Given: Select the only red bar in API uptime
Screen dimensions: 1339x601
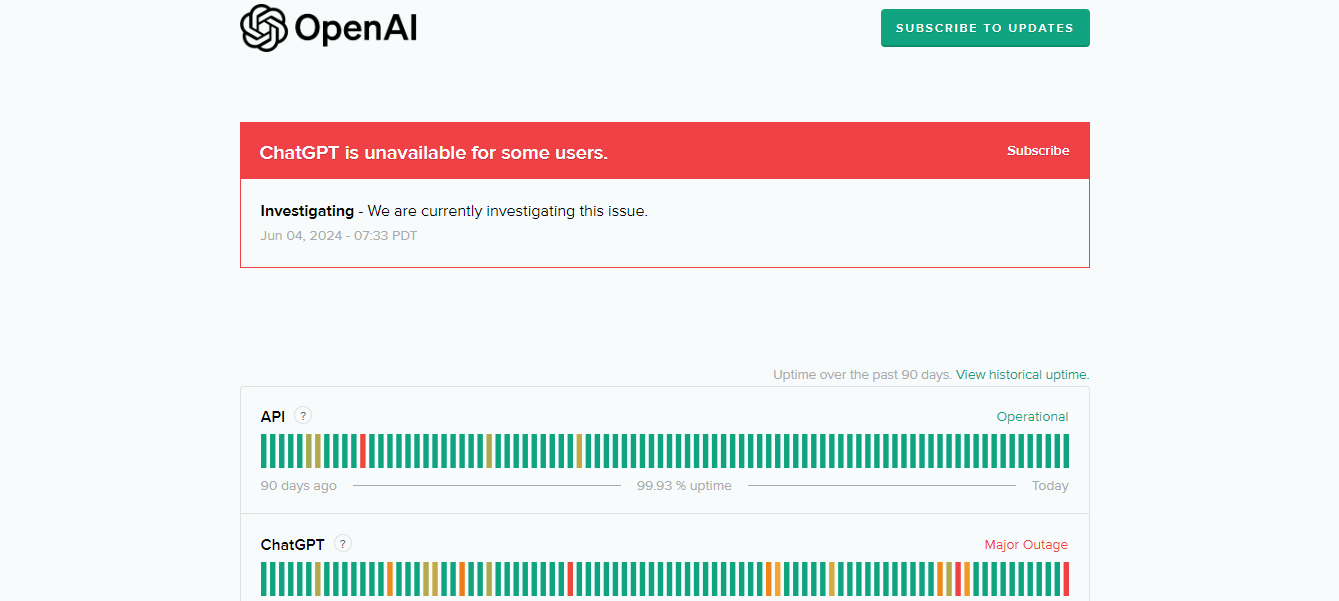Looking at the screenshot, I should pos(363,451).
